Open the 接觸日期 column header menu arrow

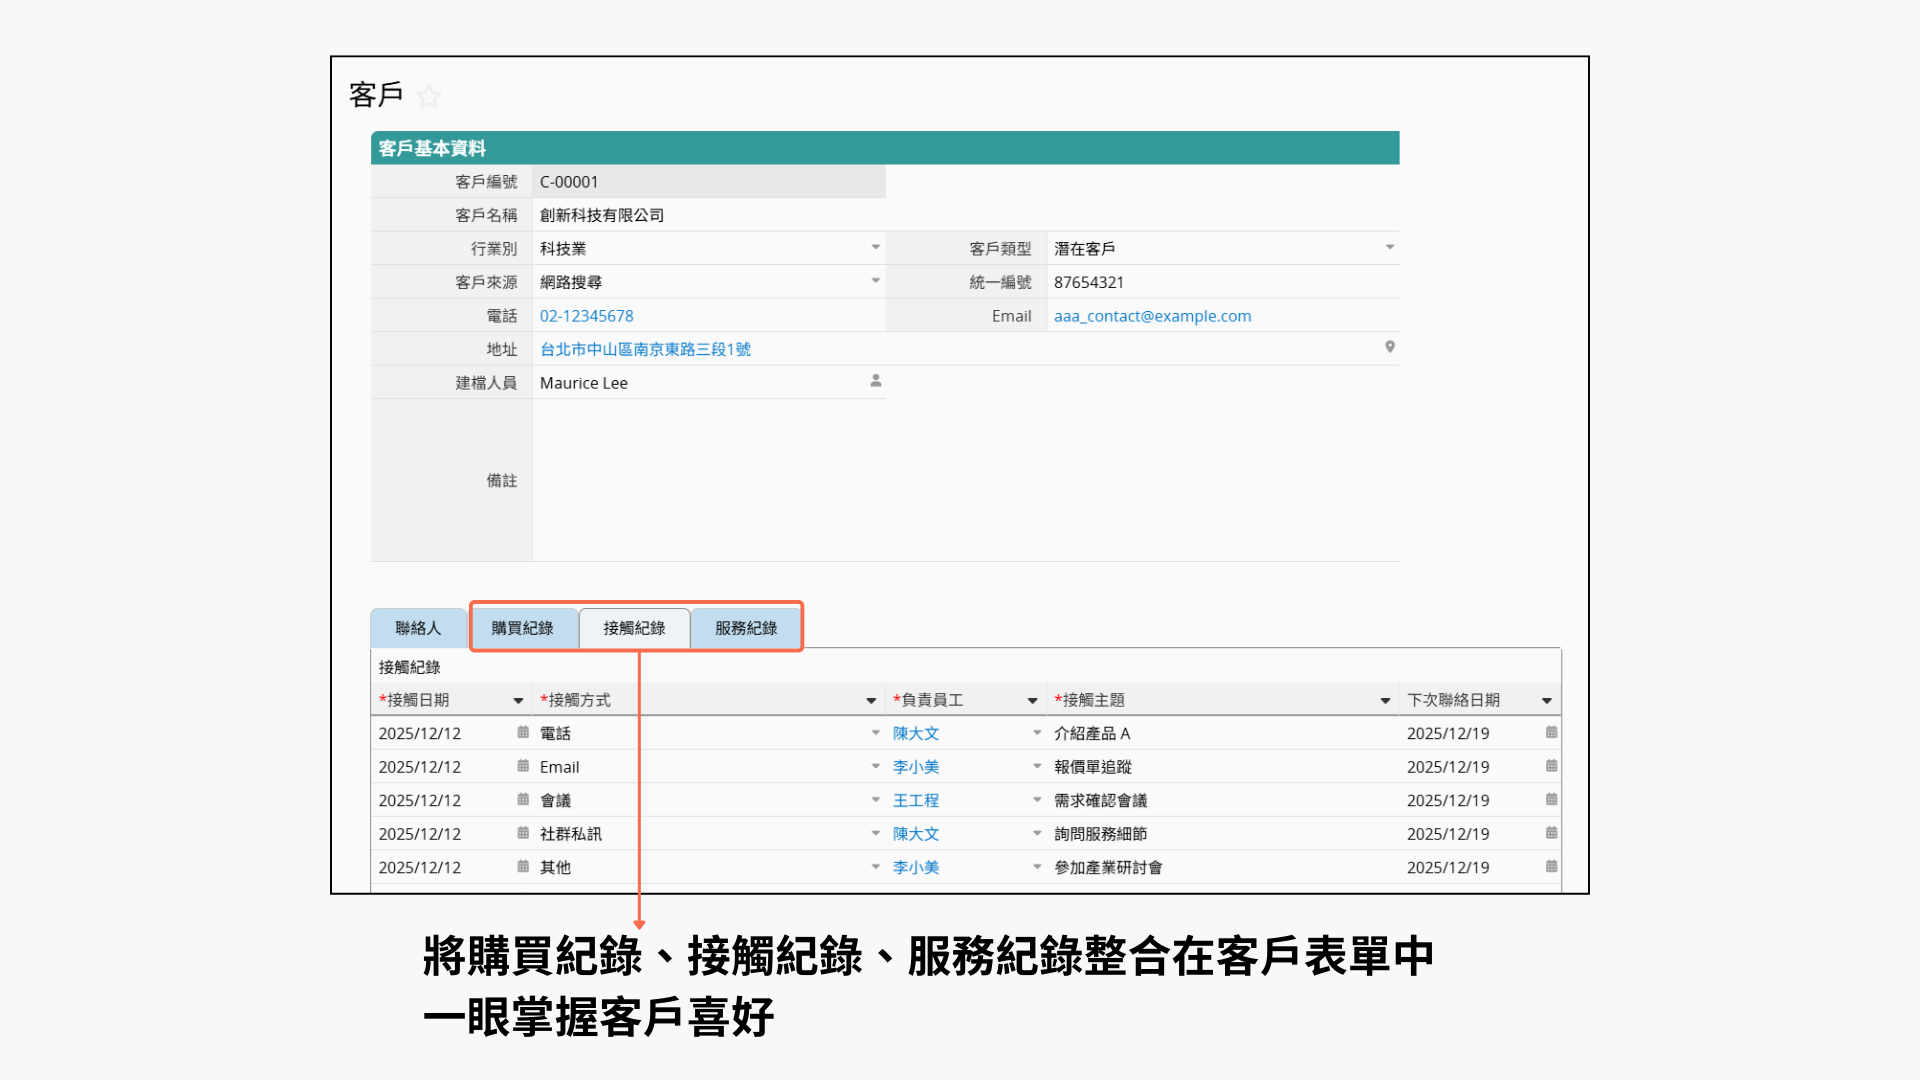(518, 701)
